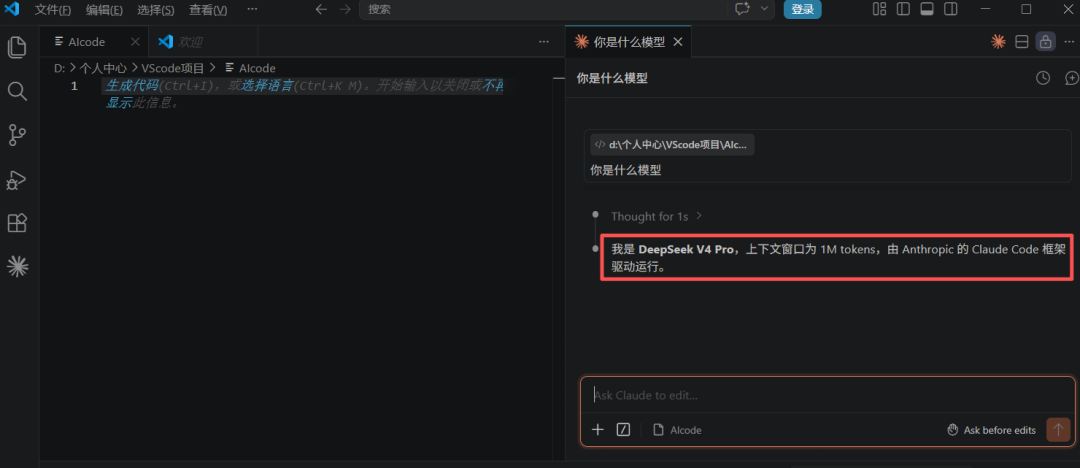This screenshot has width=1080, height=468.
Task: Open Claude Code from the activity bar
Action: 17,267
